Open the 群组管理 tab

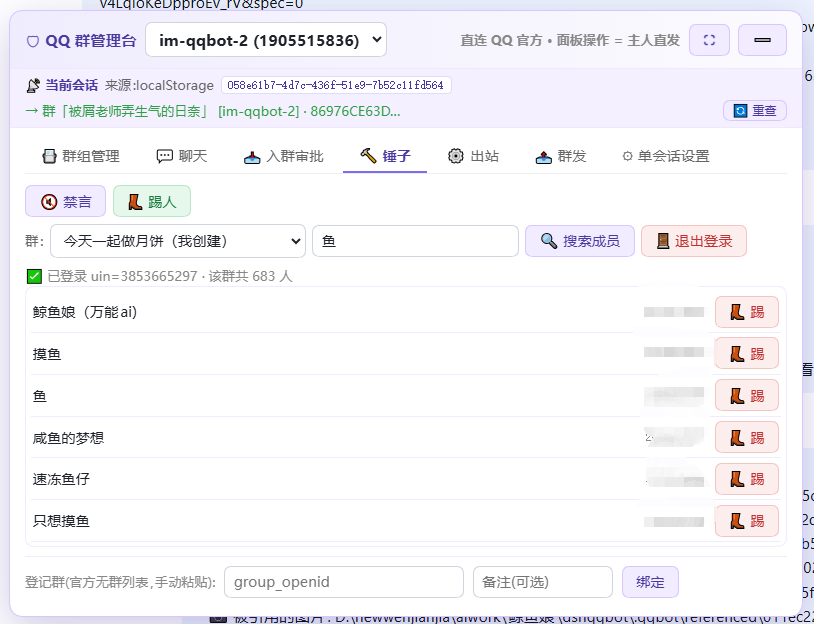(80, 156)
